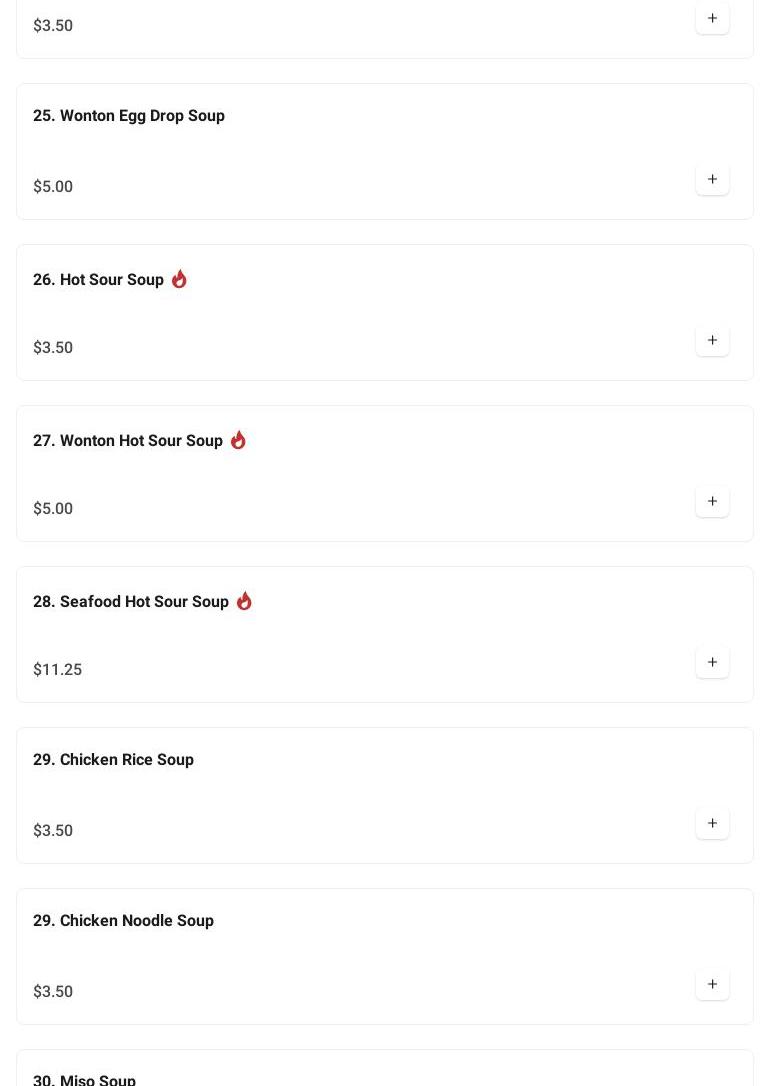This screenshot has height=1086, width=770.
Task: Add Wonton Egg Drop Soup with plus button
Action: [712, 180]
